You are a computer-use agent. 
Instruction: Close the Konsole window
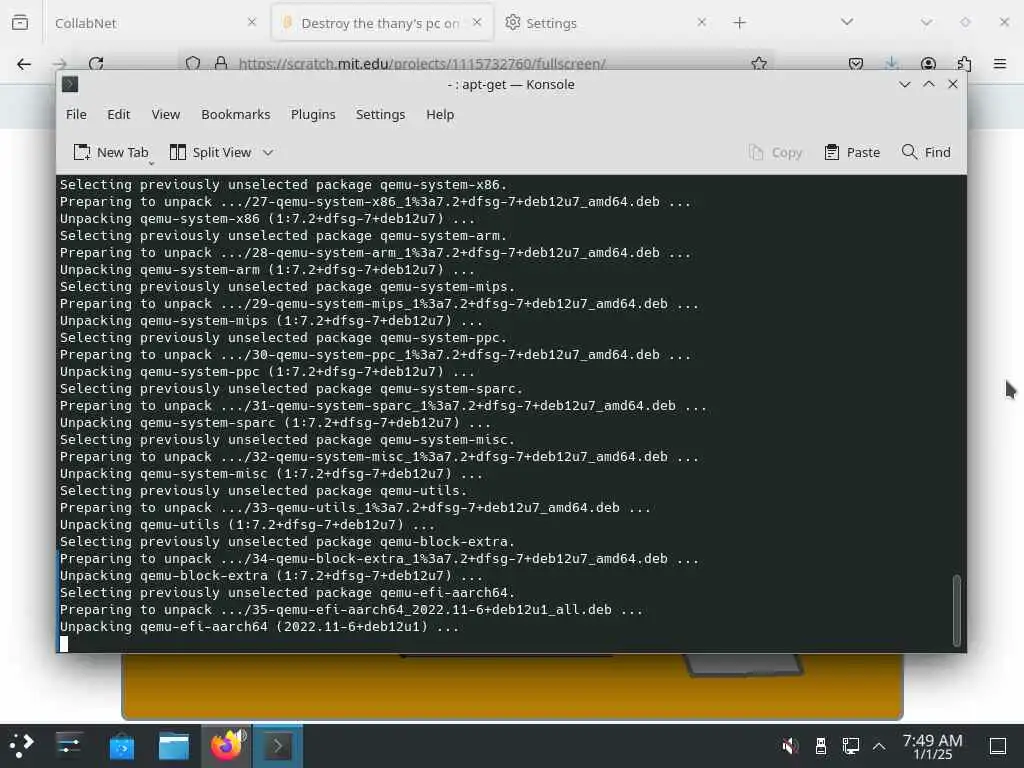953,84
